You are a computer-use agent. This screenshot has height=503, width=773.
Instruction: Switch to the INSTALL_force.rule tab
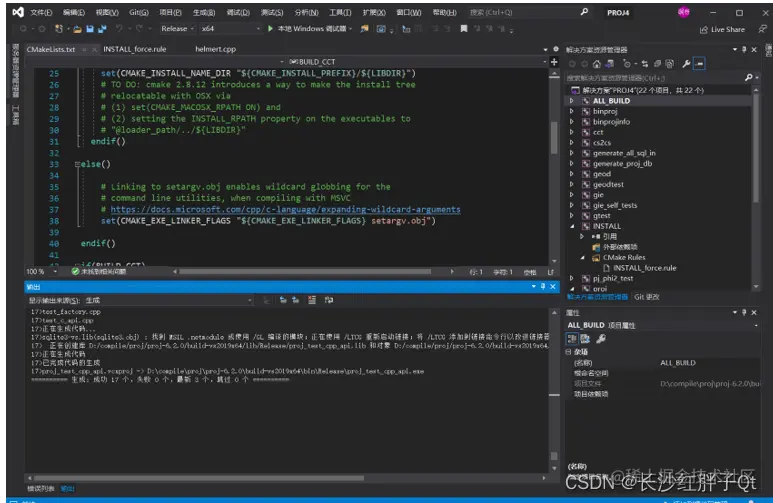pos(135,49)
